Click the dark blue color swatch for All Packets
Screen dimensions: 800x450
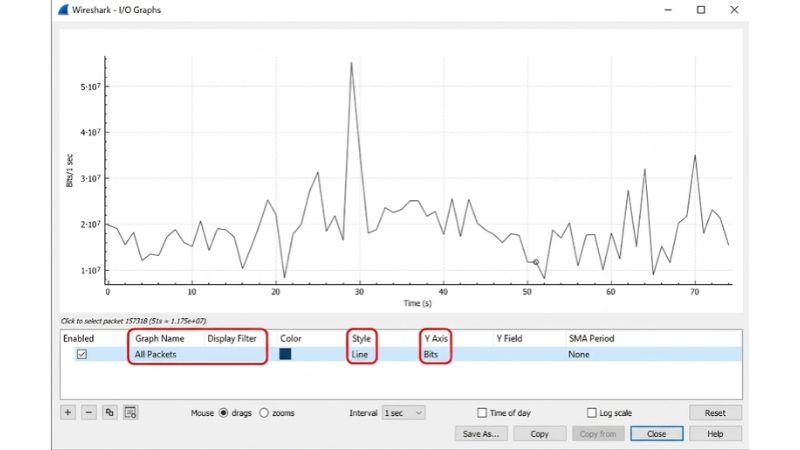285,354
